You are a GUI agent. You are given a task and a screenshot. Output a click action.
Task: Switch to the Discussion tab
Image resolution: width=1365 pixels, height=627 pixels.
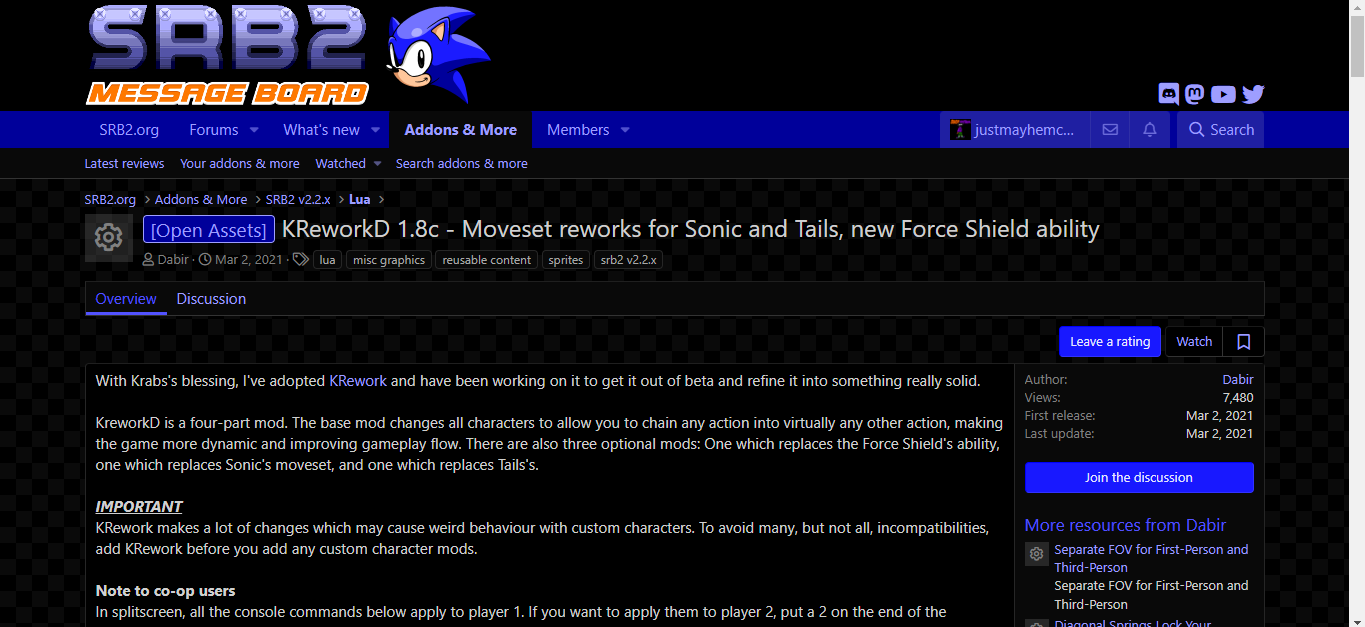click(x=211, y=299)
